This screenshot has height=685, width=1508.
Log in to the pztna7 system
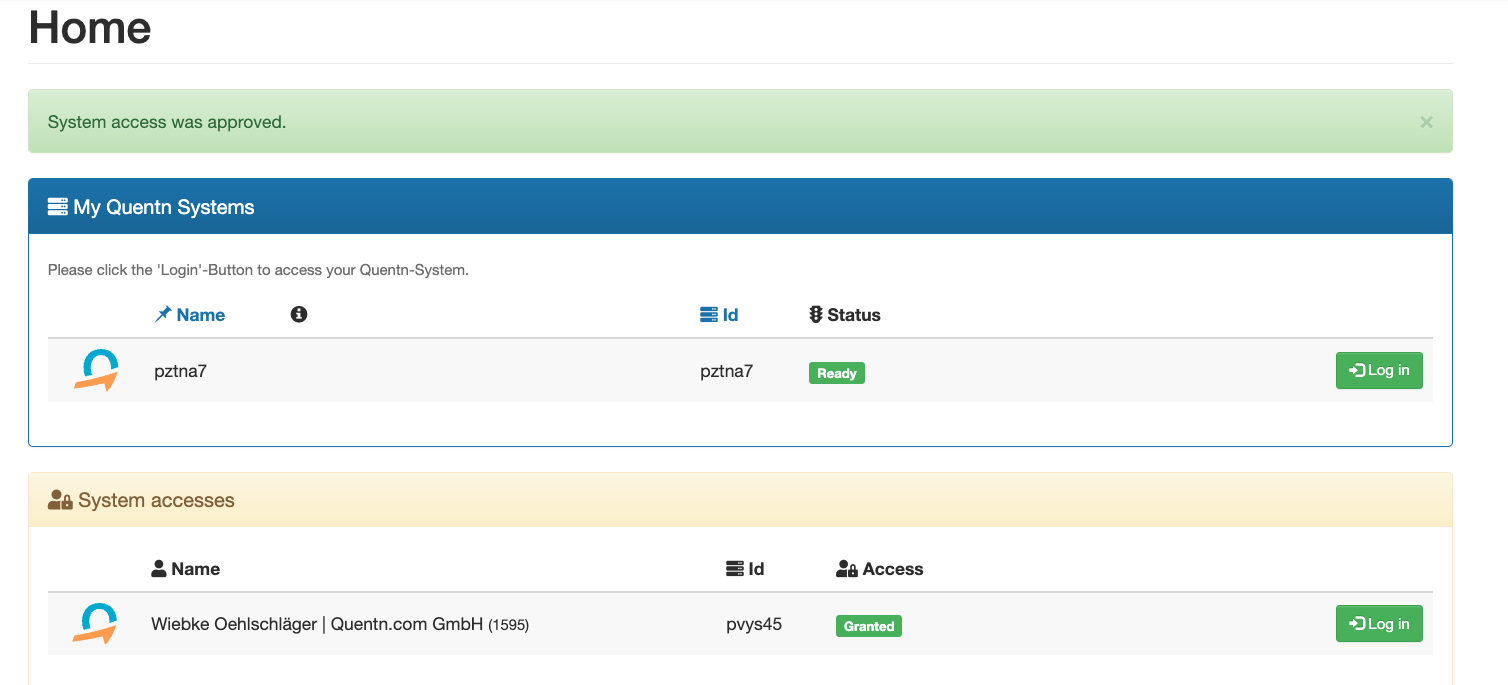pos(1379,371)
